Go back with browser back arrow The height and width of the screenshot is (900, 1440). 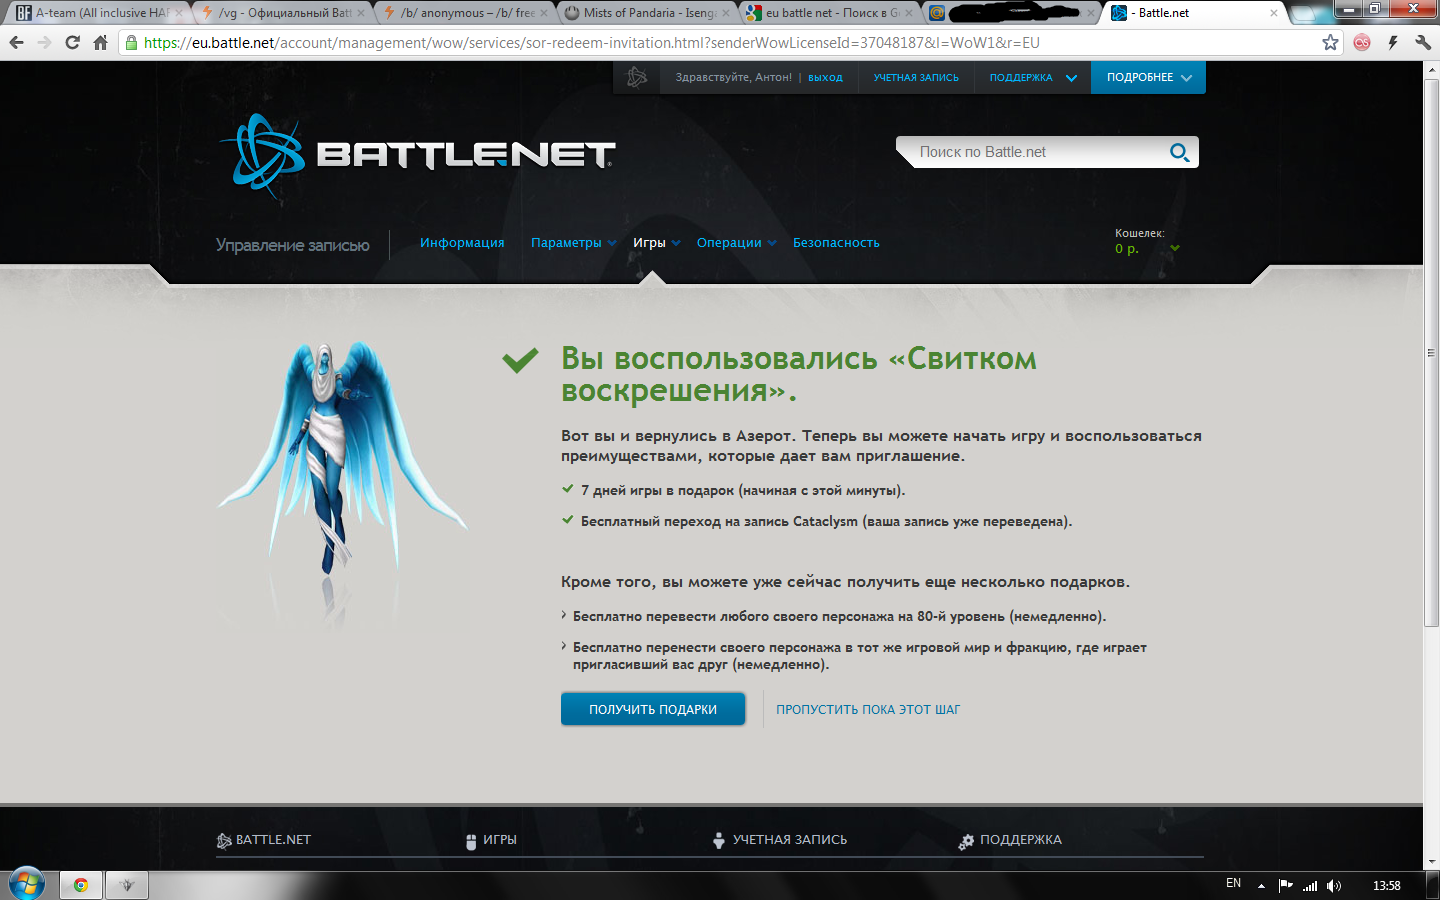16,43
